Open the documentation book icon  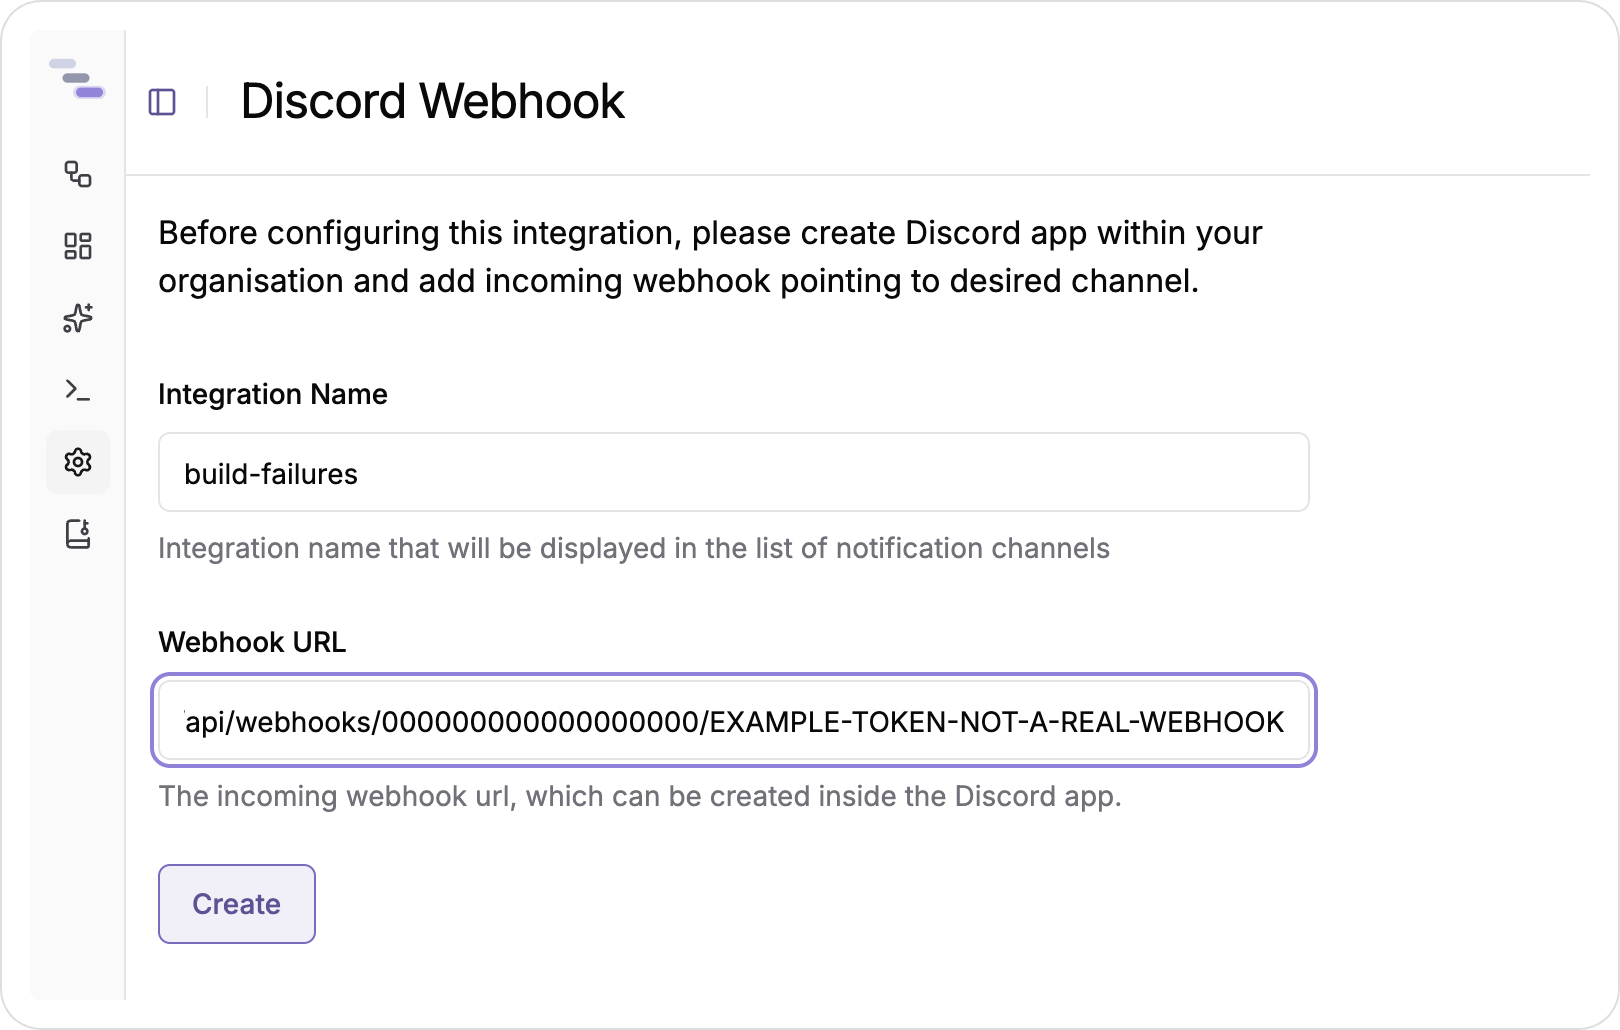(78, 534)
